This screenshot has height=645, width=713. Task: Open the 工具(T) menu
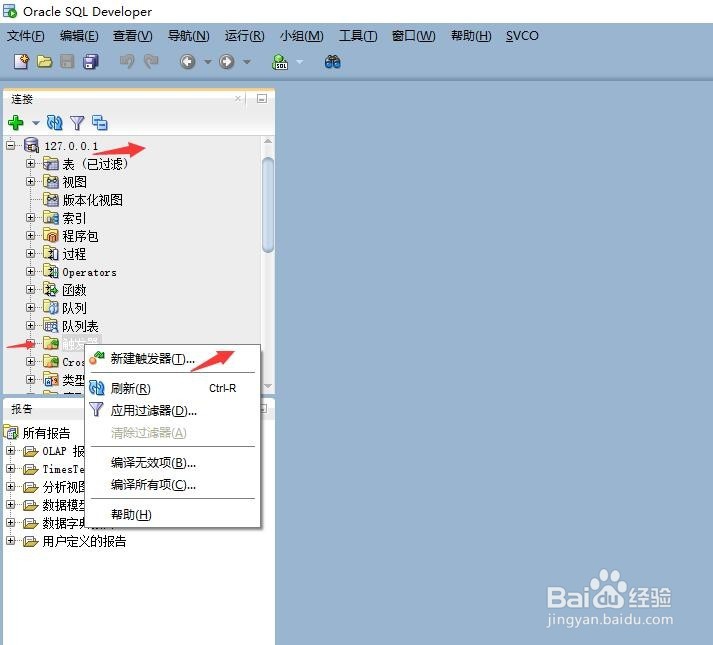pos(358,35)
